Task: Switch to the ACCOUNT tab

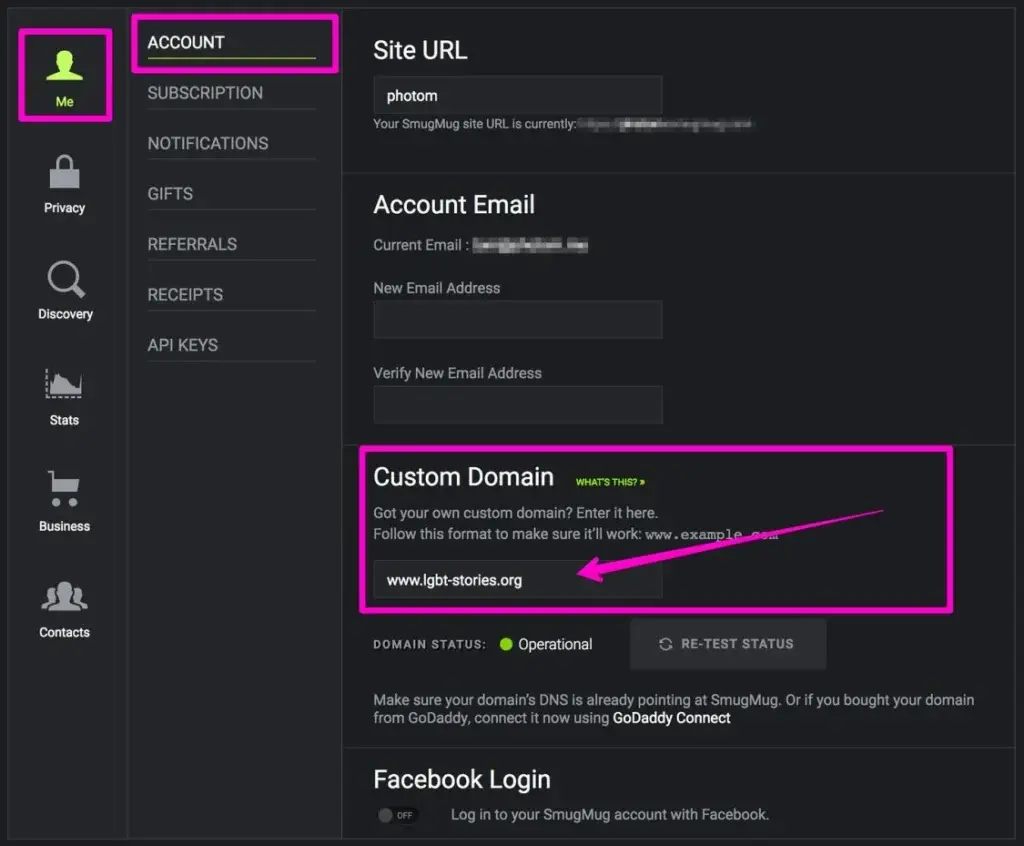Action: 185,42
